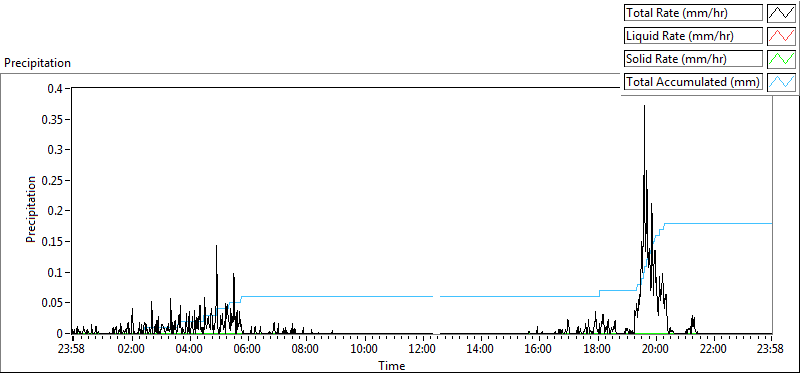Click the vertical Precipitation y-axis label
The image size is (800, 373).
point(31,210)
